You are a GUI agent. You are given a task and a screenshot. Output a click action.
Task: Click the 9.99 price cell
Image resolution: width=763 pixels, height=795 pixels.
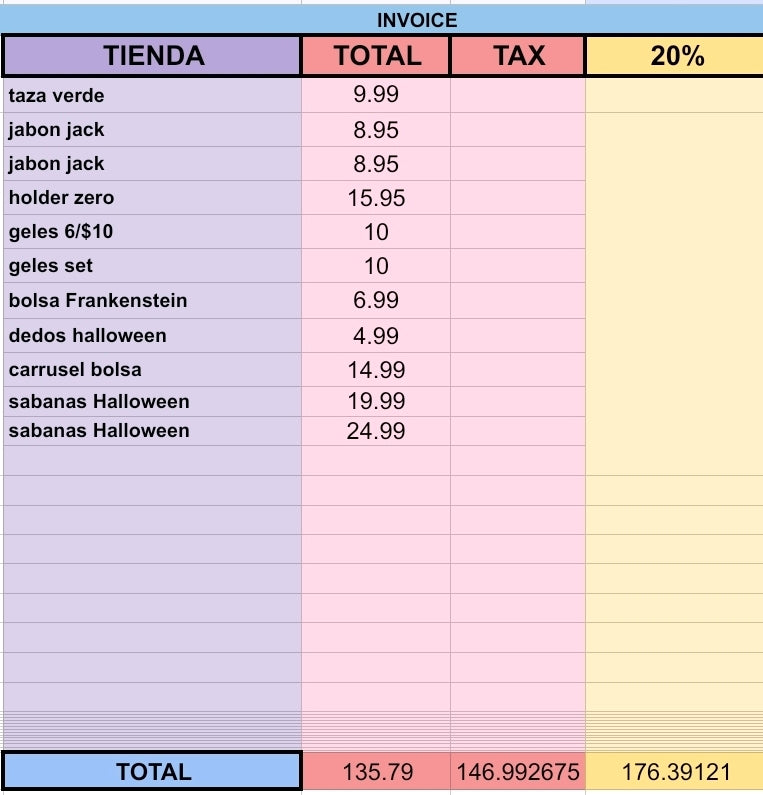(x=376, y=95)
